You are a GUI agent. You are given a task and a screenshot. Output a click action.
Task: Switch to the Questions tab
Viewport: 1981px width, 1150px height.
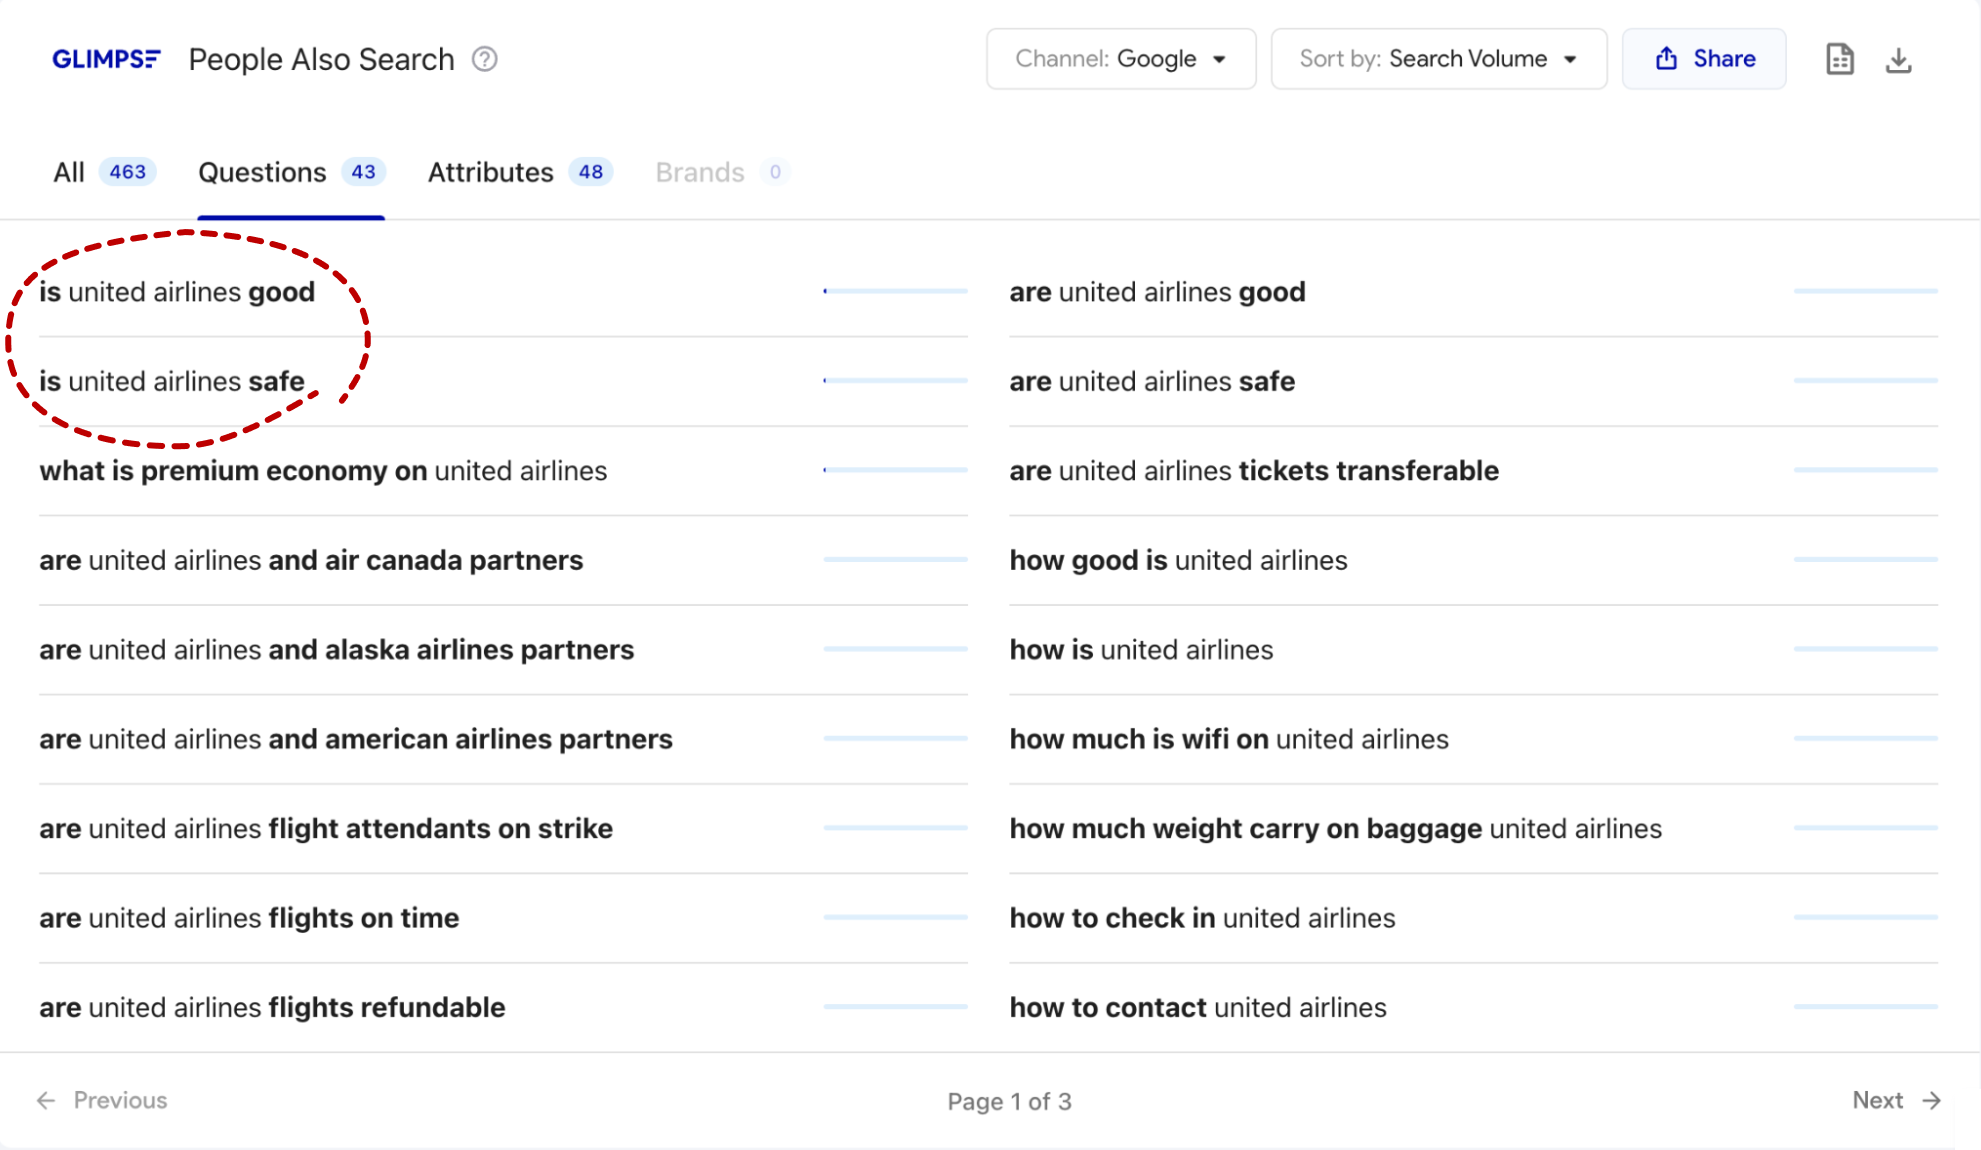(x=289, y=171)
